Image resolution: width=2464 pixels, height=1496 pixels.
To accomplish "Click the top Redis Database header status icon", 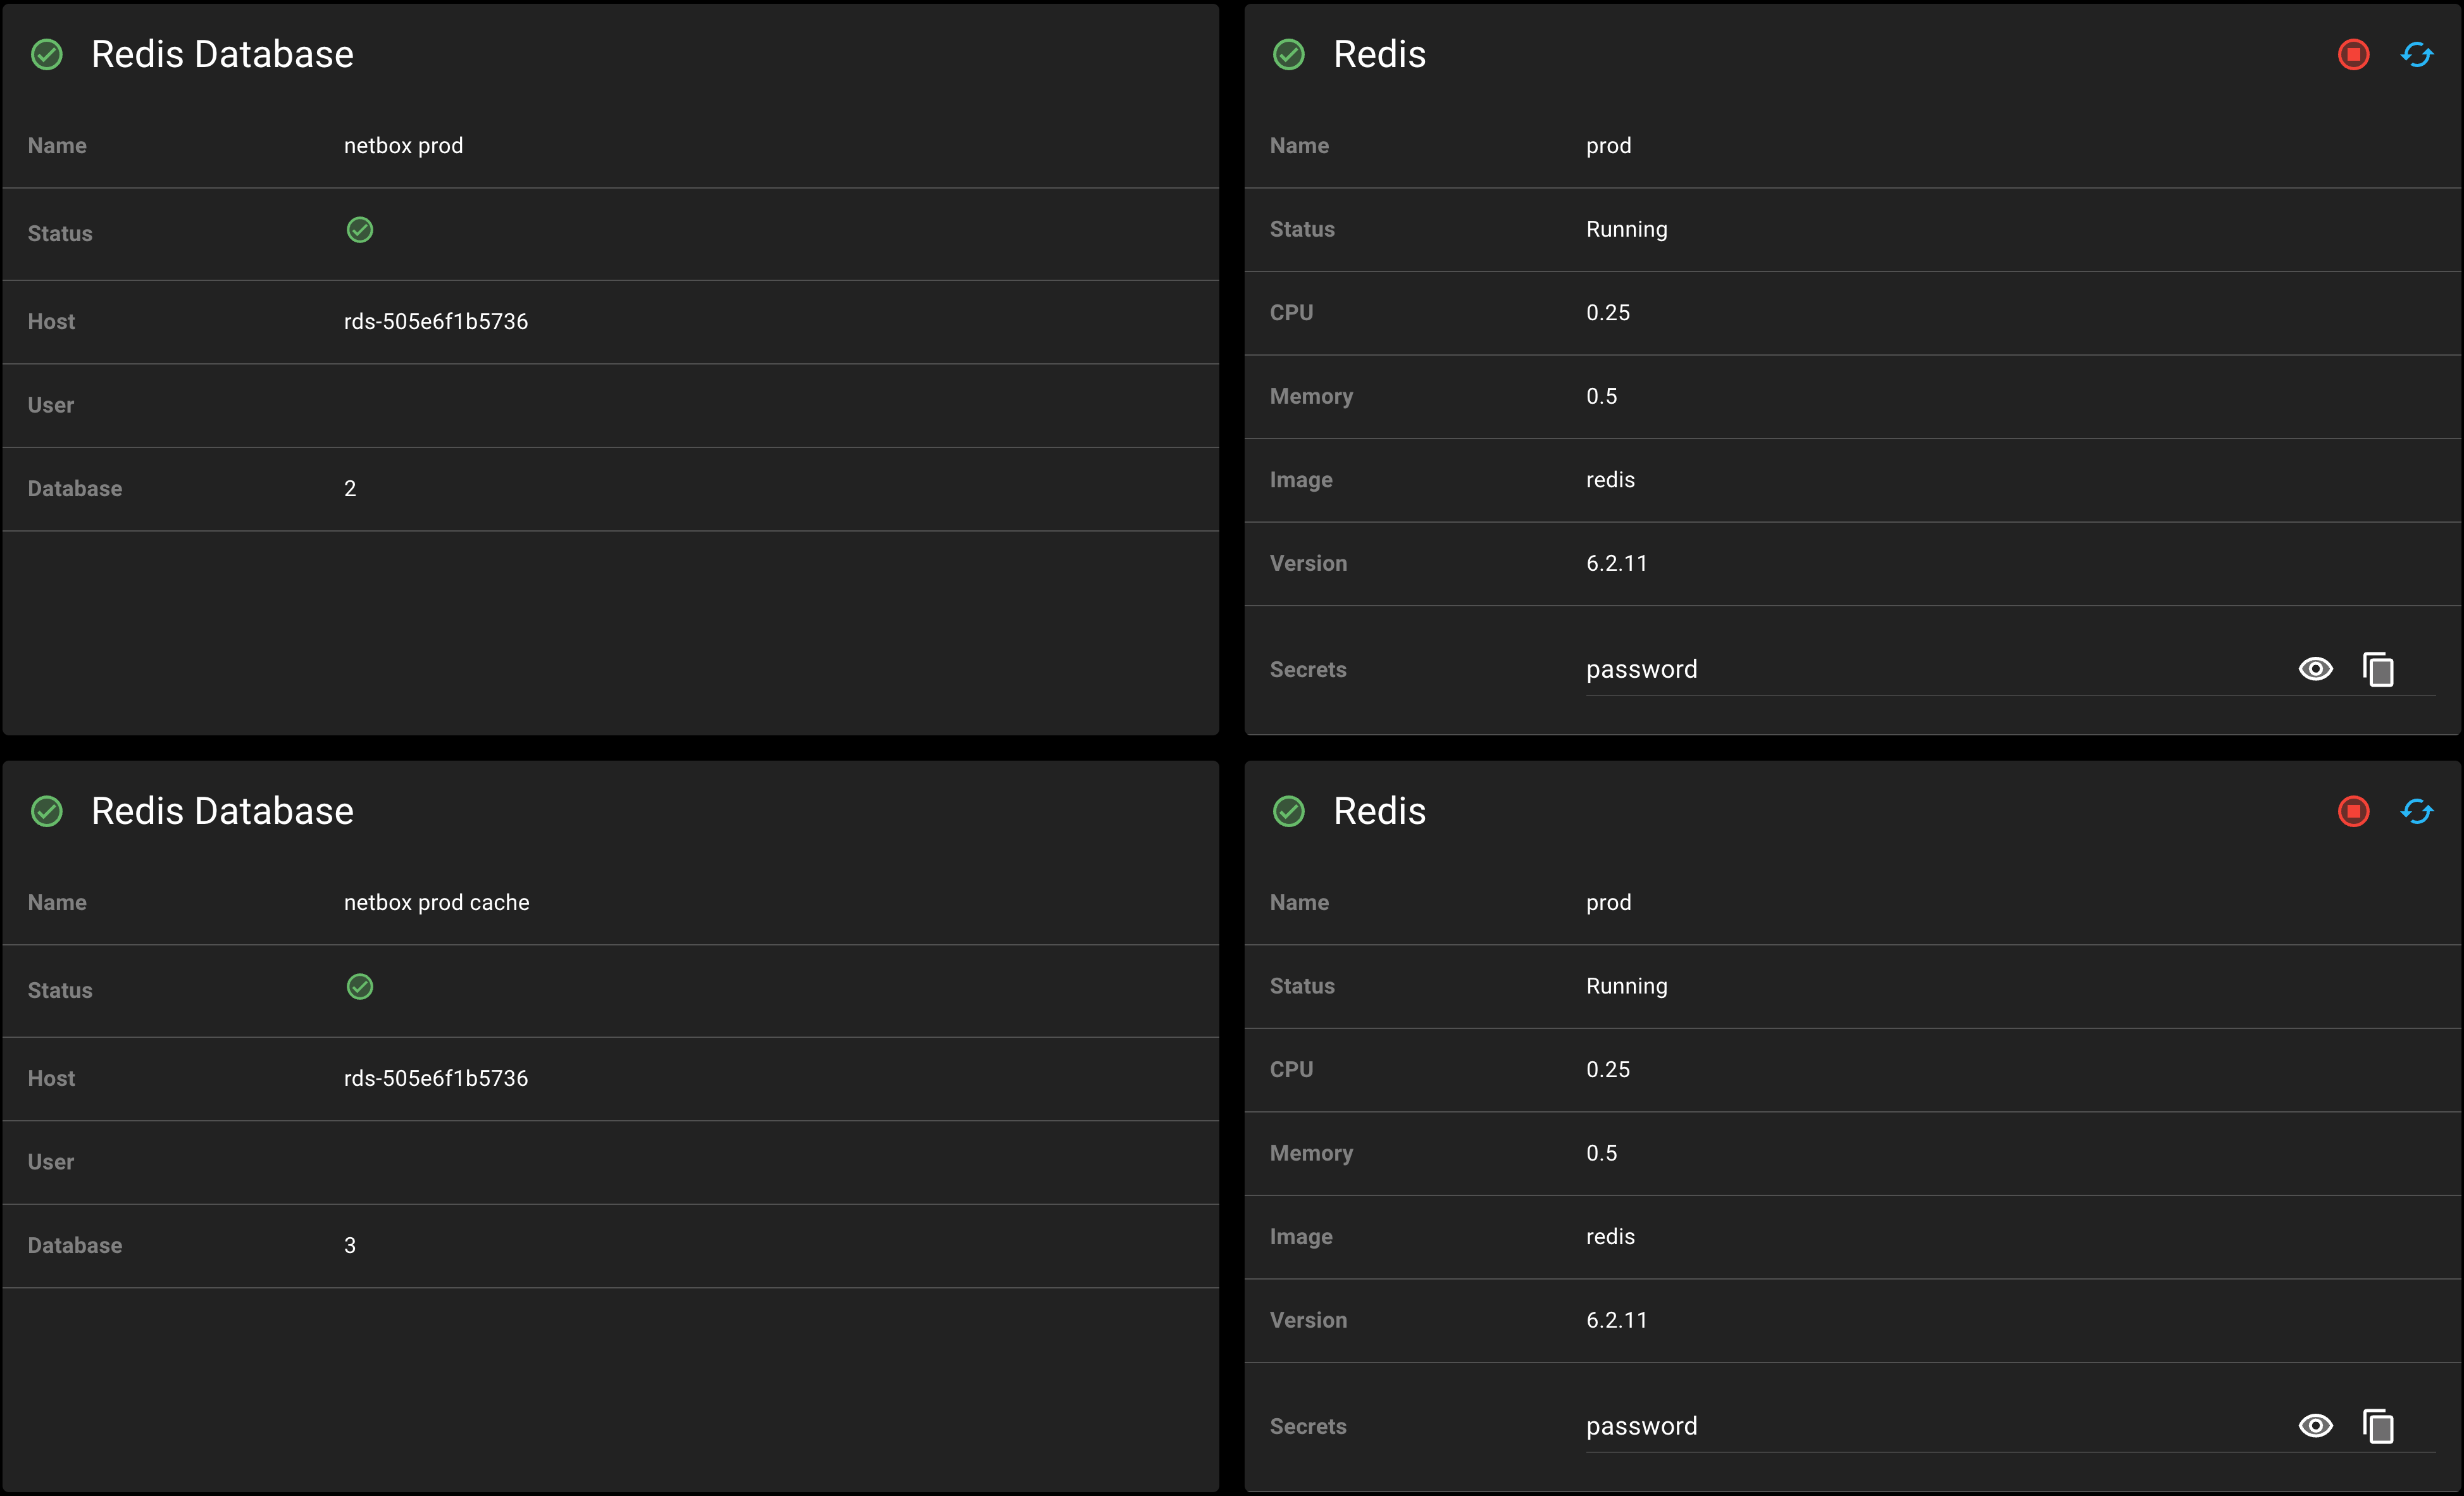I will tap(47, 54).
